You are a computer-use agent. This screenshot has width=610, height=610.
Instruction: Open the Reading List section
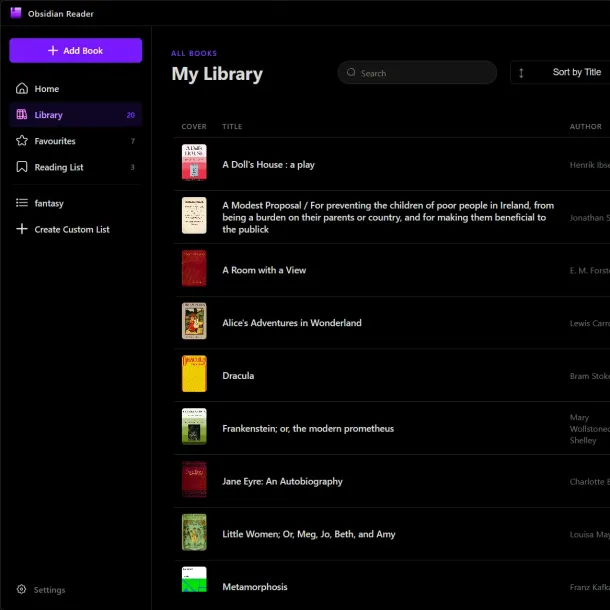[76, 167]
